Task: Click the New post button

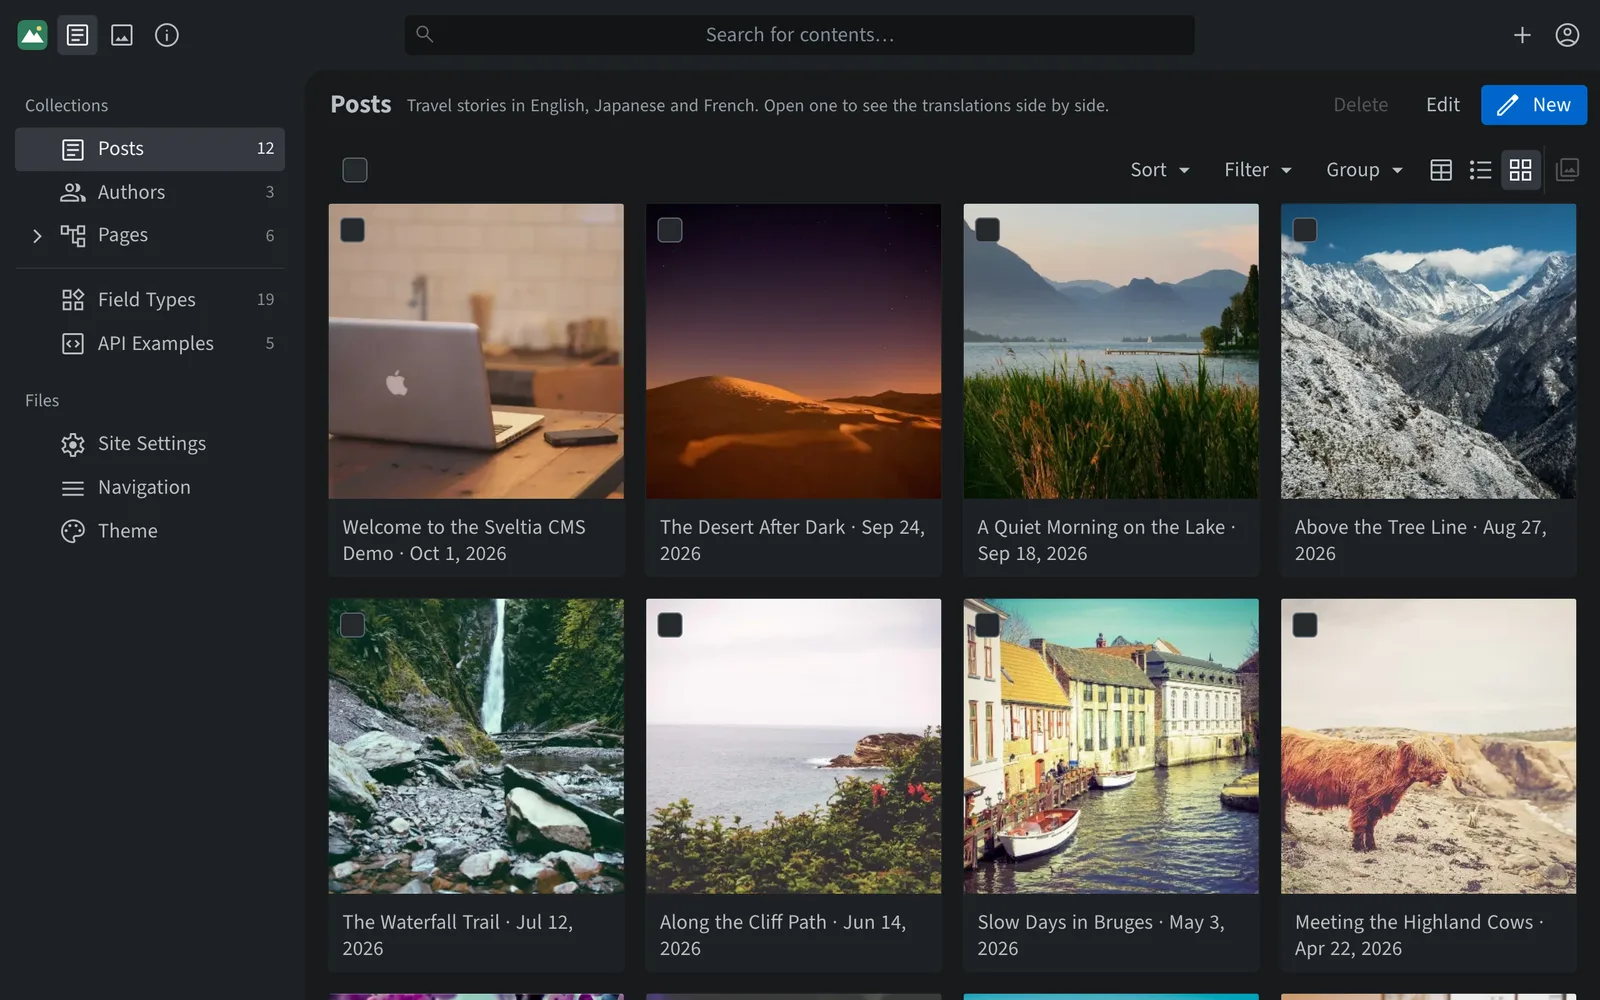Action: click(1534, 105)
